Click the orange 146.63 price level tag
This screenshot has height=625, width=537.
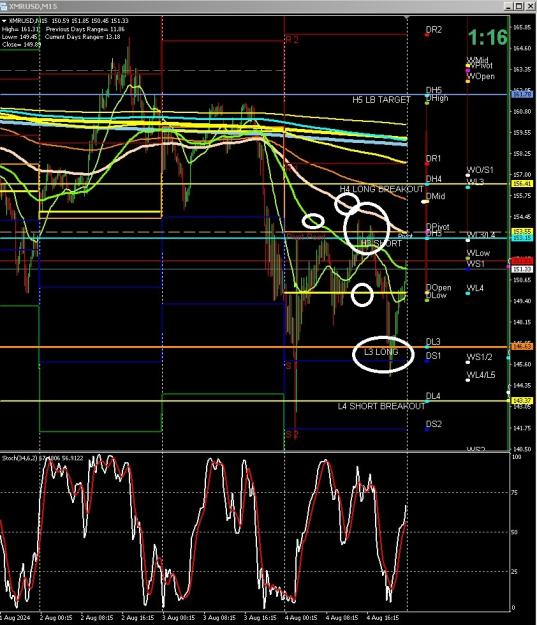pyautogui.click(x=522, y=347)
